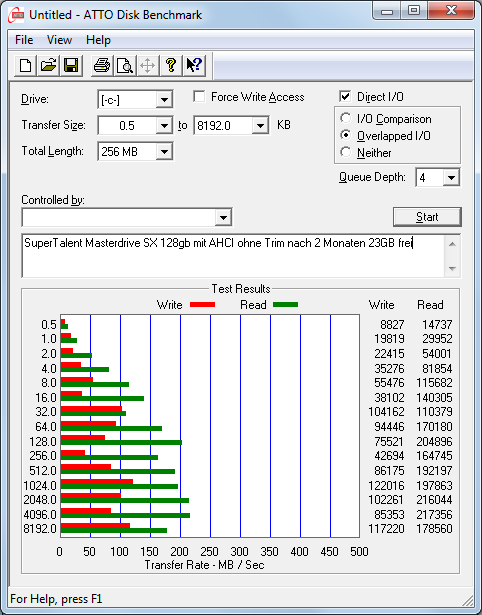
Task: Click read value 178560
Action: tap(434, 529)
